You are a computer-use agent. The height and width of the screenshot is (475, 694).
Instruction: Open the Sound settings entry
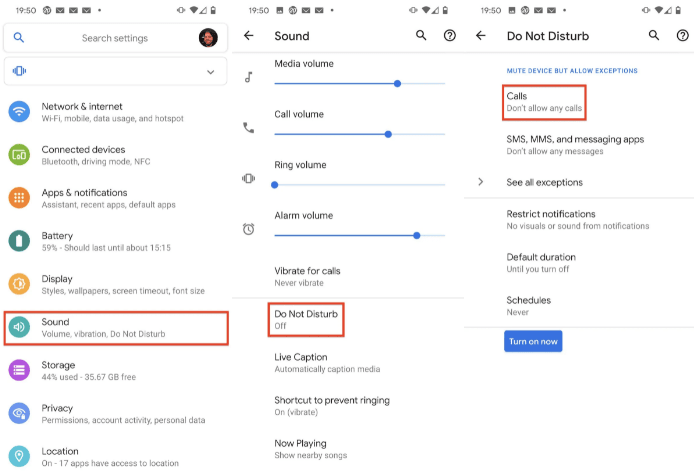tap(116, 328)
